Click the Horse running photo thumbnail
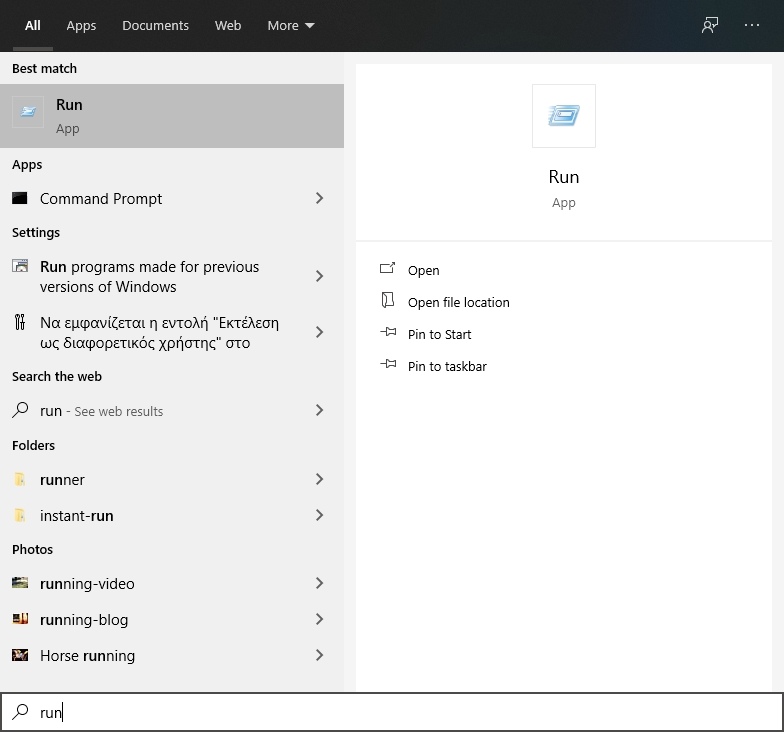Image resolution: width=784 pixels, height=732 pixels. [x=20, y=656]
